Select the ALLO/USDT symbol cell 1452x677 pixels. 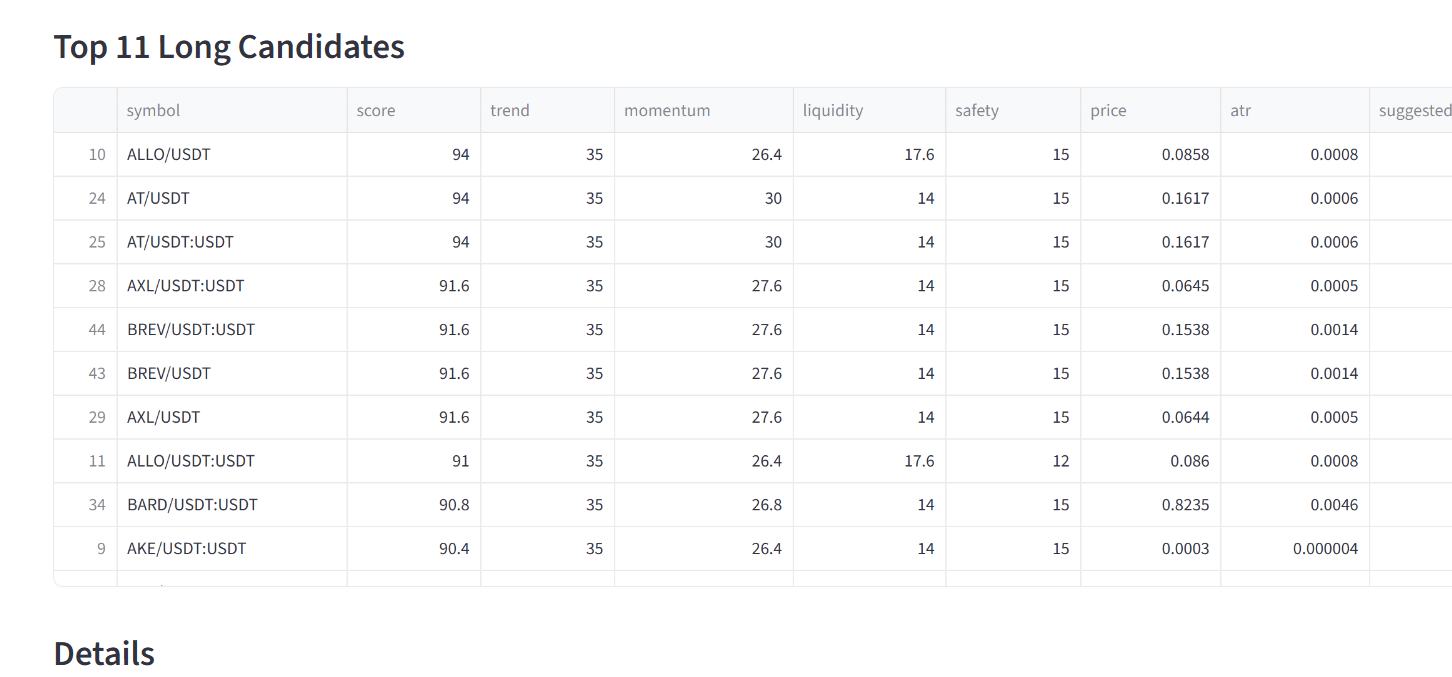point(232,155)
